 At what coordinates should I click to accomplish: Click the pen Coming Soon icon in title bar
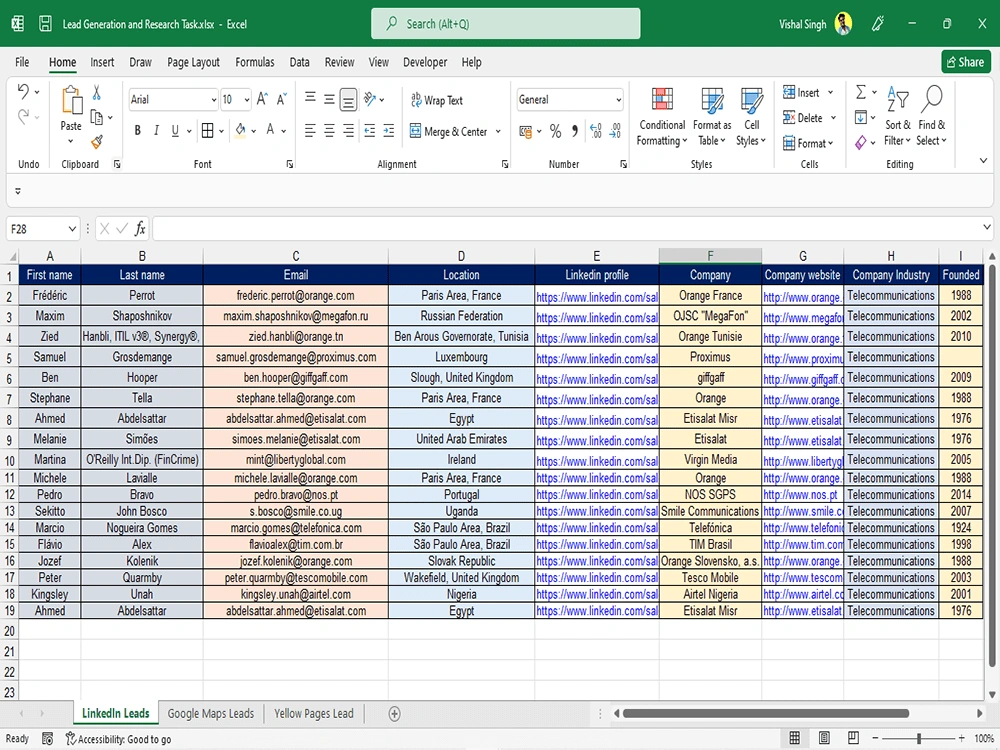pyautogui.click(x=878, y=24)
